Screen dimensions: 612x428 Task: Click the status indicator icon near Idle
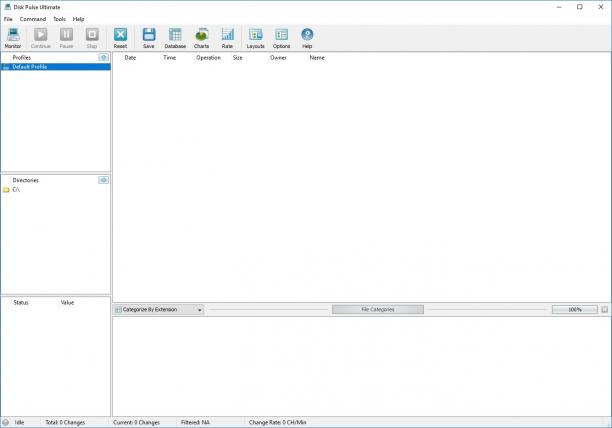point(5,422)
